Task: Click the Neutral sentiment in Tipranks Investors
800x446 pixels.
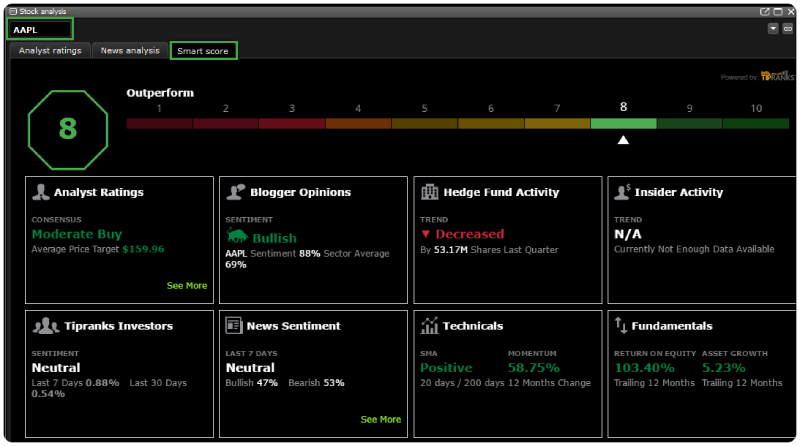Action: click(56, 367)
